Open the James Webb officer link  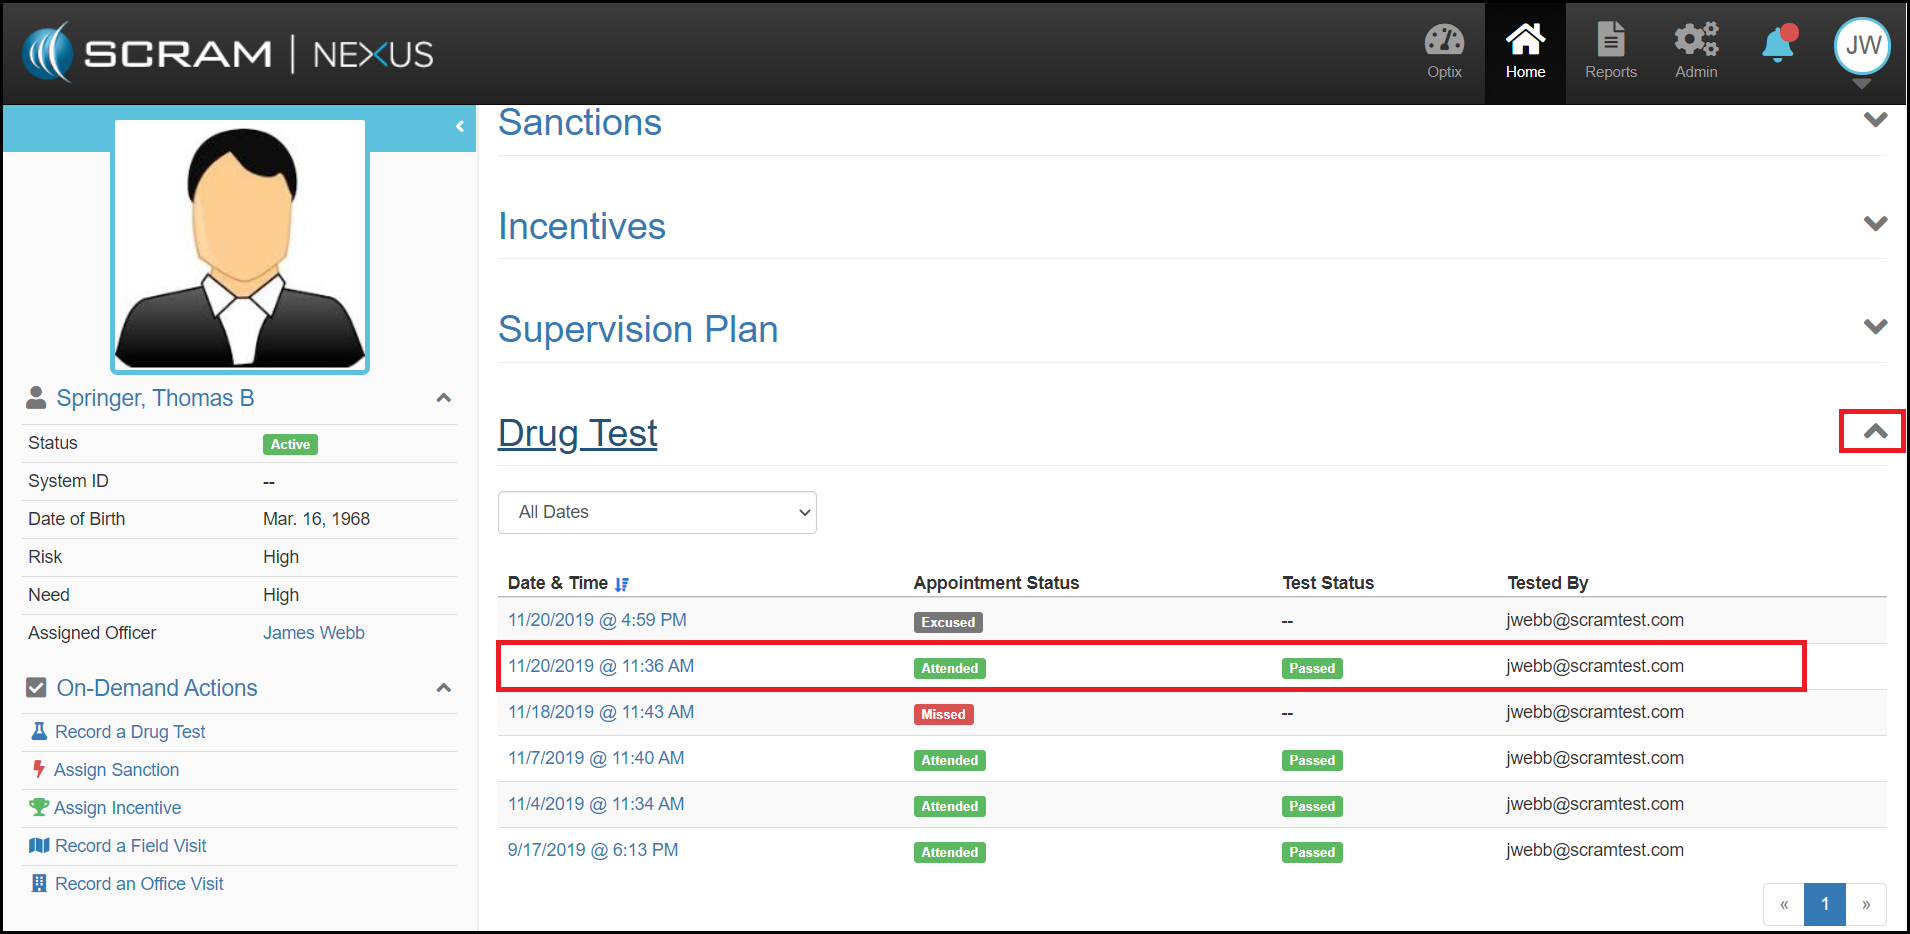pyautogui.click(x=313, y=633)
